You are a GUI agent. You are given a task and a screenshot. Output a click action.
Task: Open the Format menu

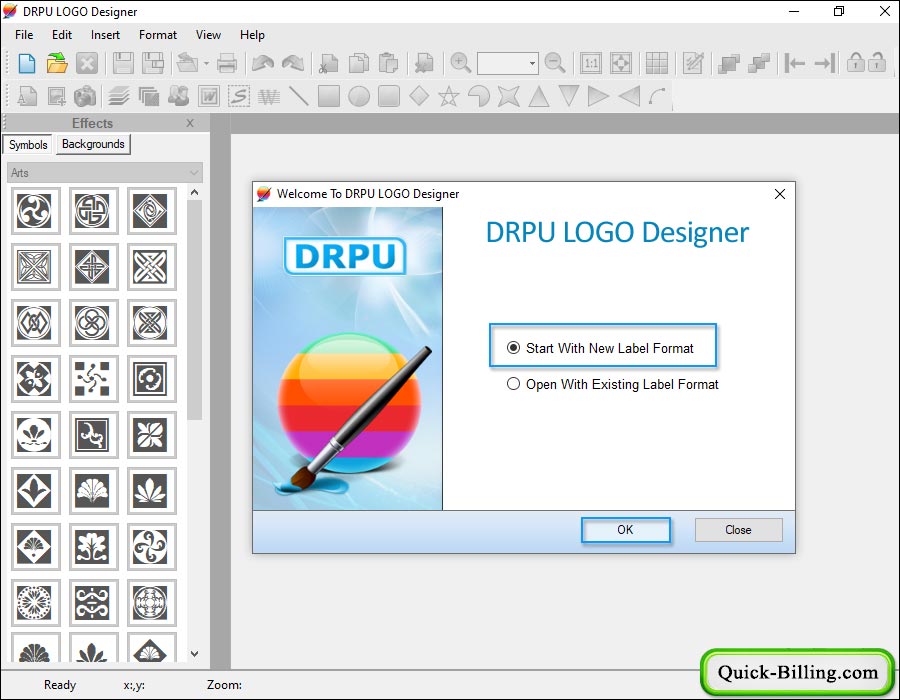158,35
